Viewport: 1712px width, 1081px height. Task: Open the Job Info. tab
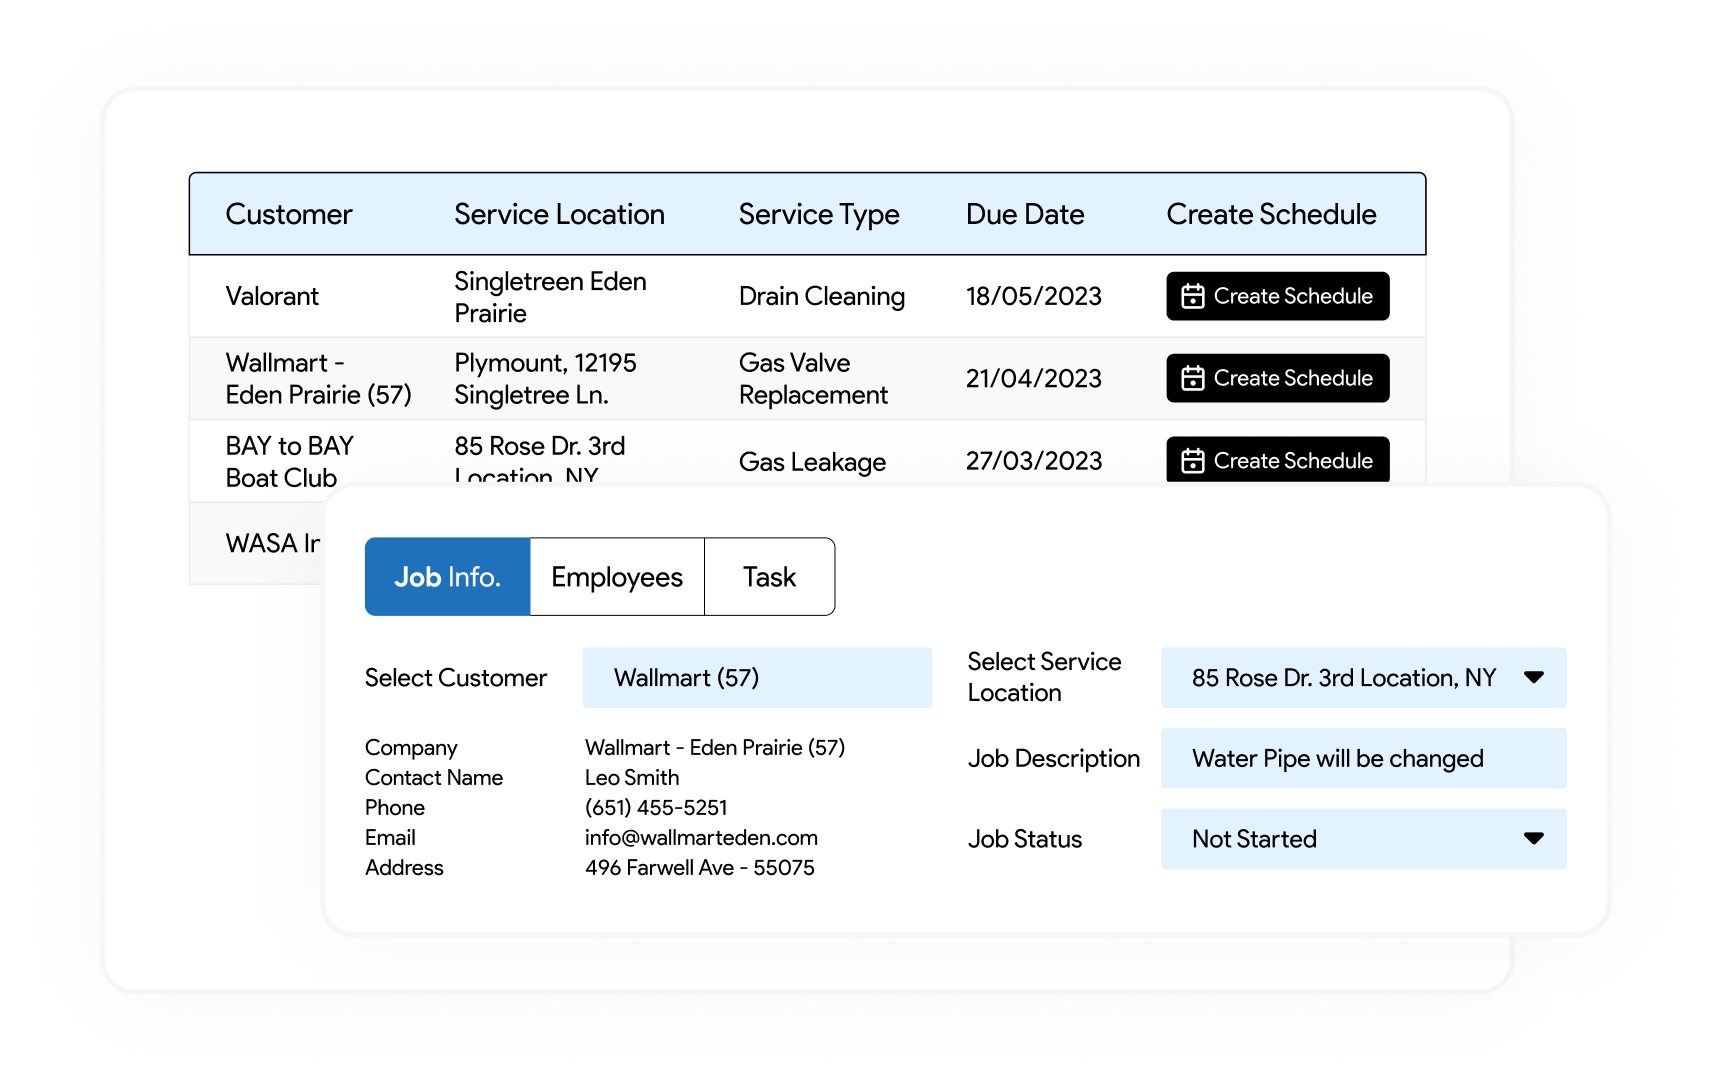pyautogui.click(x=447, y=577)
